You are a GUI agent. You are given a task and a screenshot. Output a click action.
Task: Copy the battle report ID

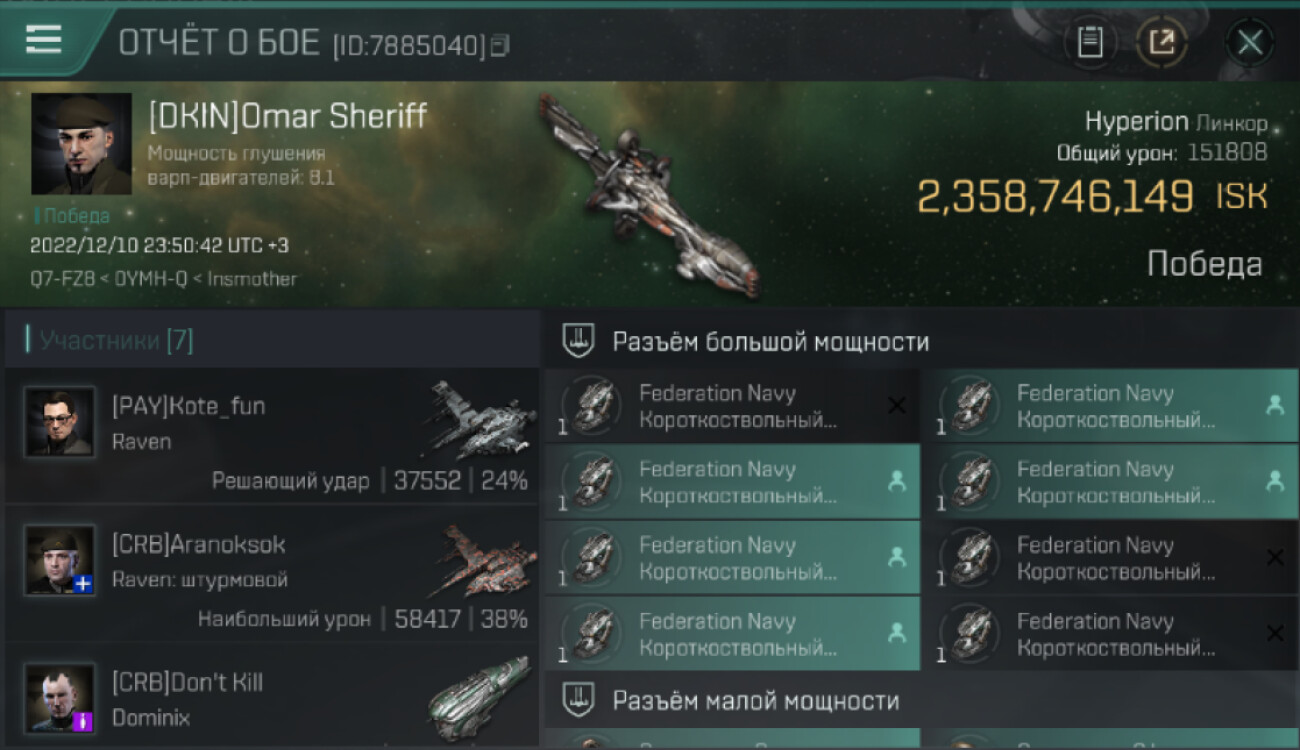coord(500,45)
